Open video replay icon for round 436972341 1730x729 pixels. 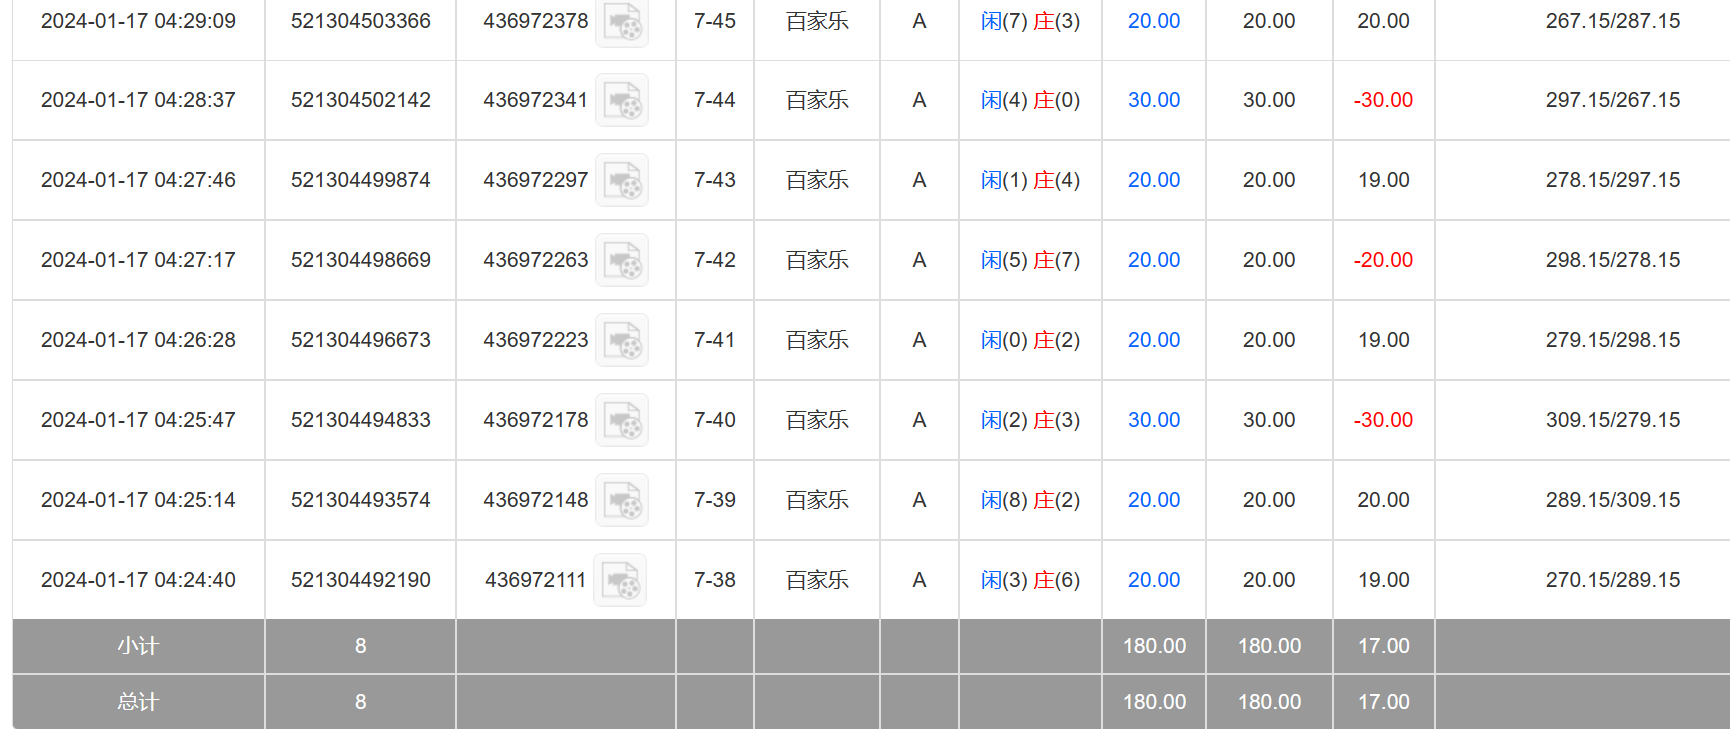point(622,100)
